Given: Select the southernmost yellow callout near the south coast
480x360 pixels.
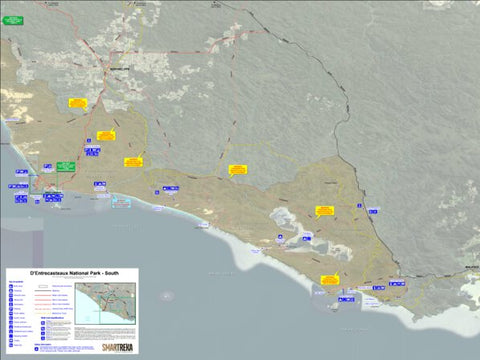Looking at the screenshot, I should point(330,280).
